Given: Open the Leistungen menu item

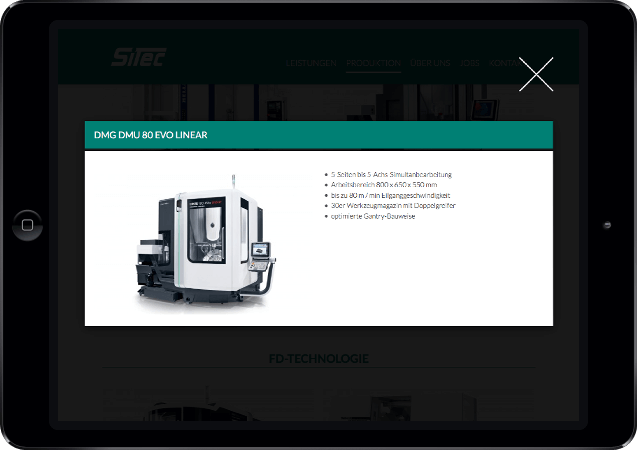Looking at the screenshot, I should click(311, 63).
